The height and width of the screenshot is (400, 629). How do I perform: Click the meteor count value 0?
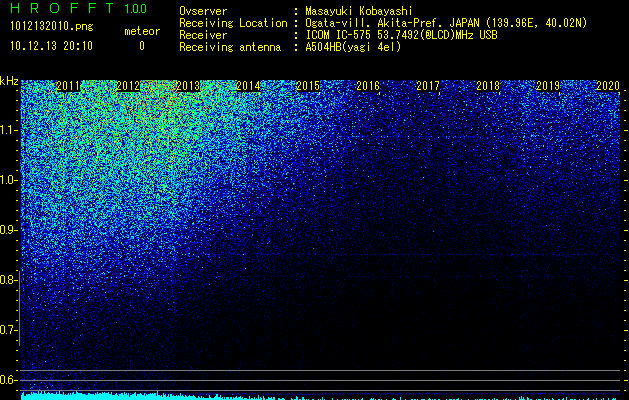pyautogui.click(x=142, y=46)
